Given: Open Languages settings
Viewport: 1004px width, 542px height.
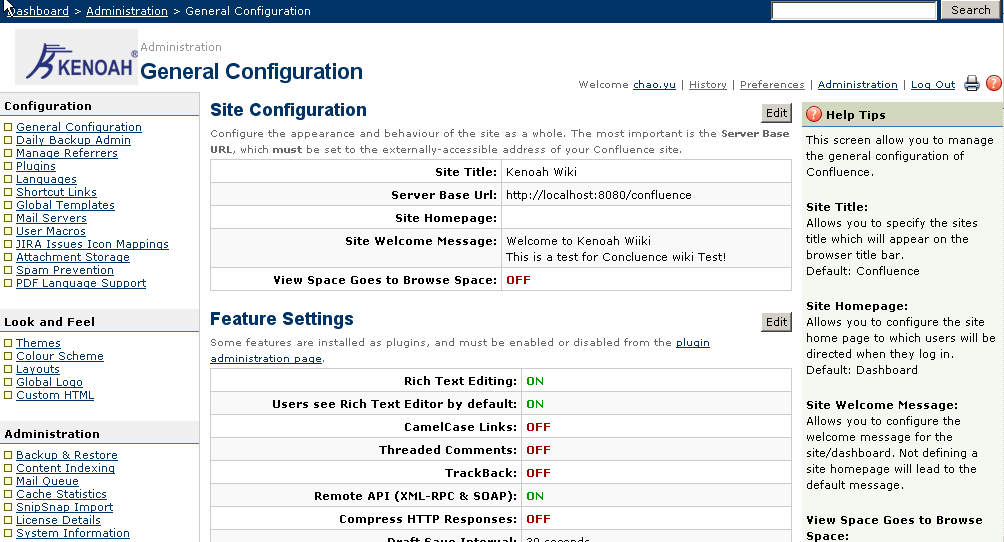Looking at the screenshot, I should 46,179.
